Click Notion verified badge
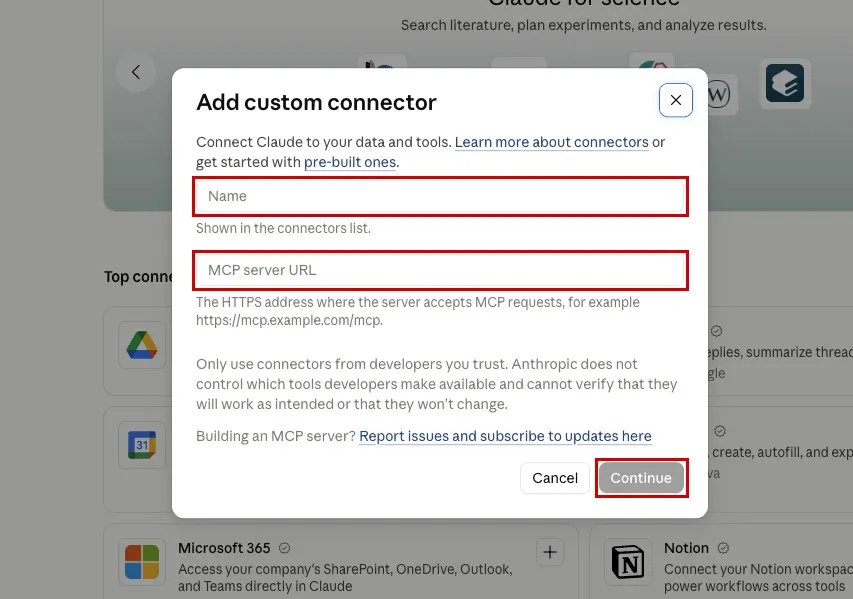This screenshot has height=599, width=853. point(723,548)
